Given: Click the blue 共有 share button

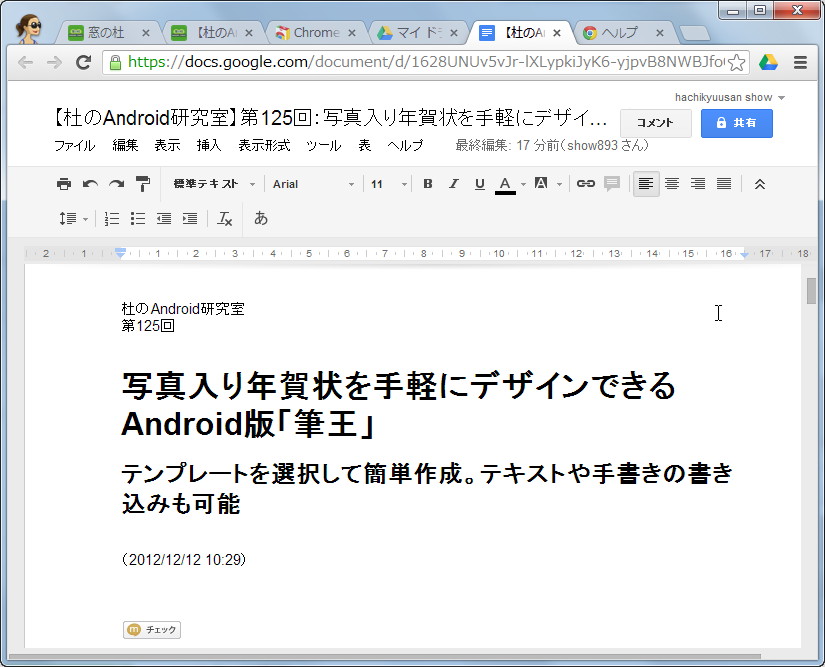Looking at the screenshot, I should [x=737, y=123].
